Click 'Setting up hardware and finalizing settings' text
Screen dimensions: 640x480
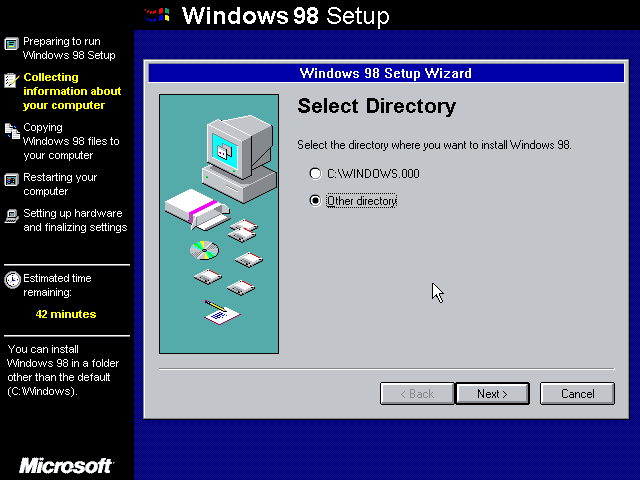tap(75, 220)
